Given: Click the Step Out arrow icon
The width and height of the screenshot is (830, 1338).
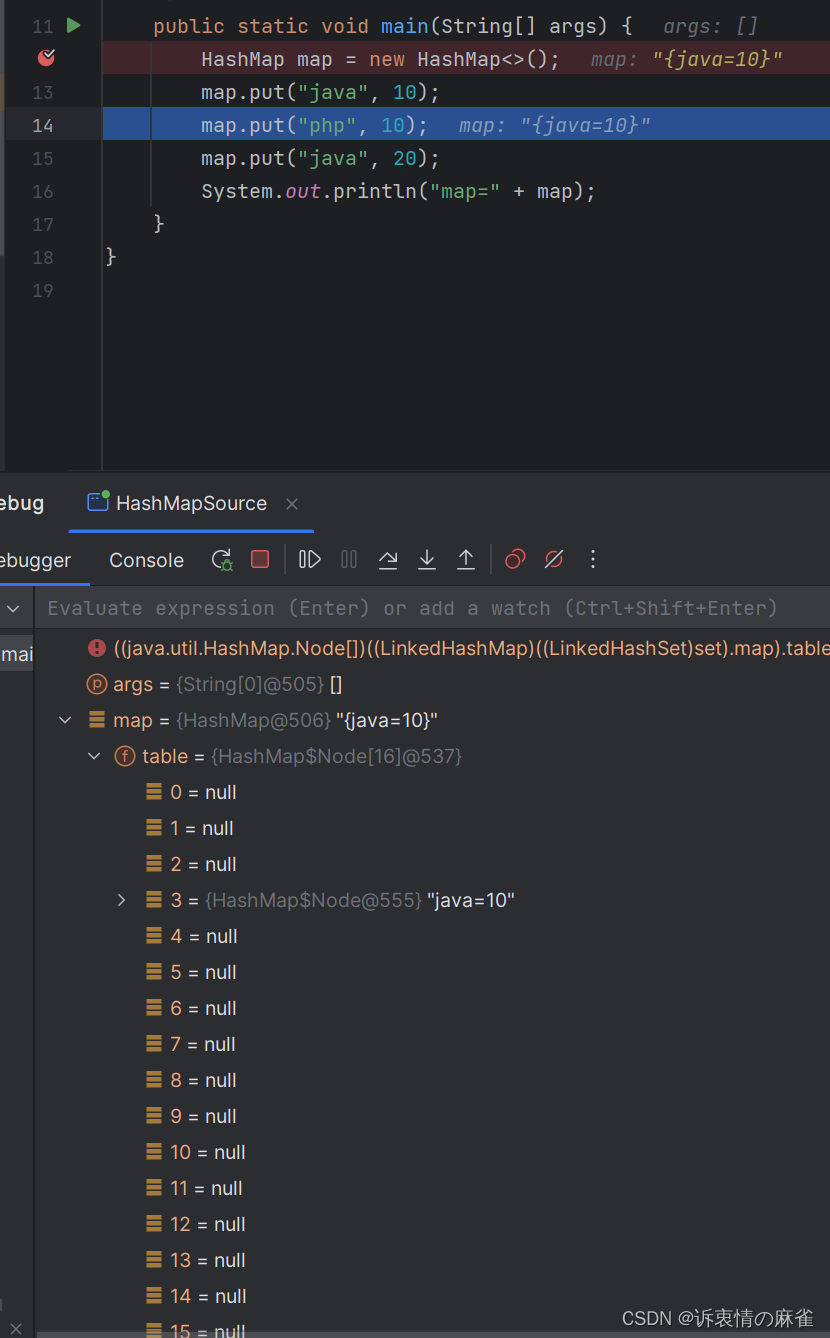Looking at the screenshot, I should (466, 560).
